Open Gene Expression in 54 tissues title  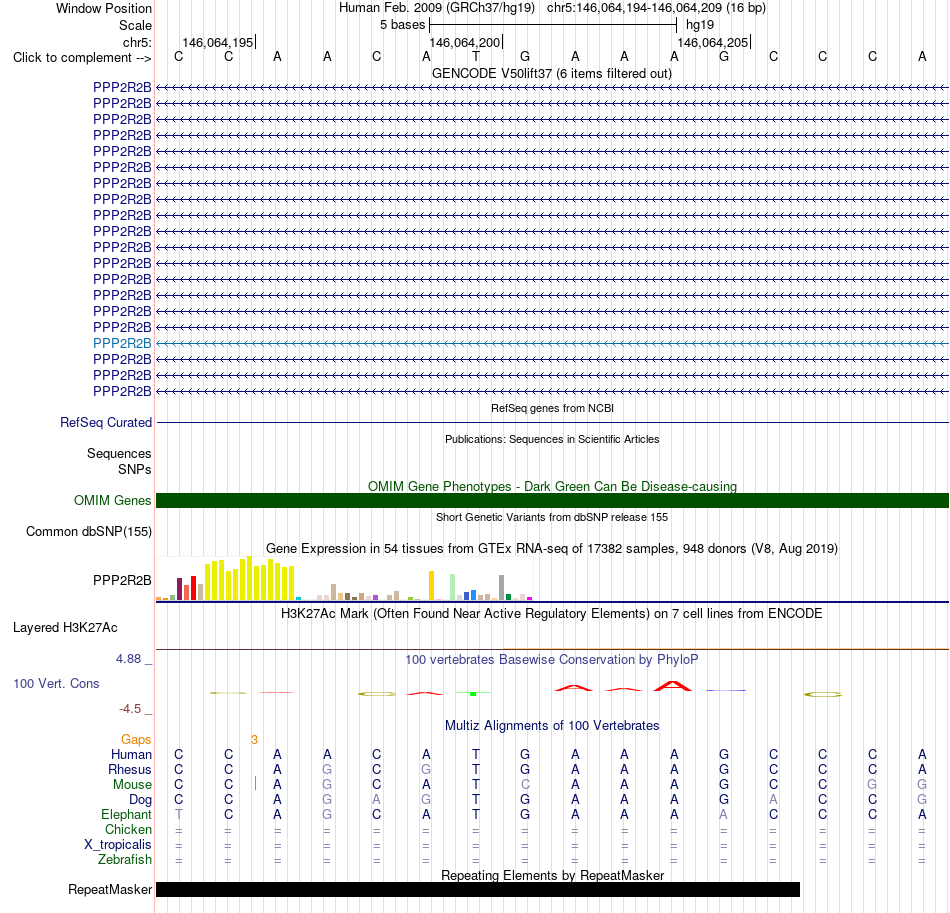552,548
